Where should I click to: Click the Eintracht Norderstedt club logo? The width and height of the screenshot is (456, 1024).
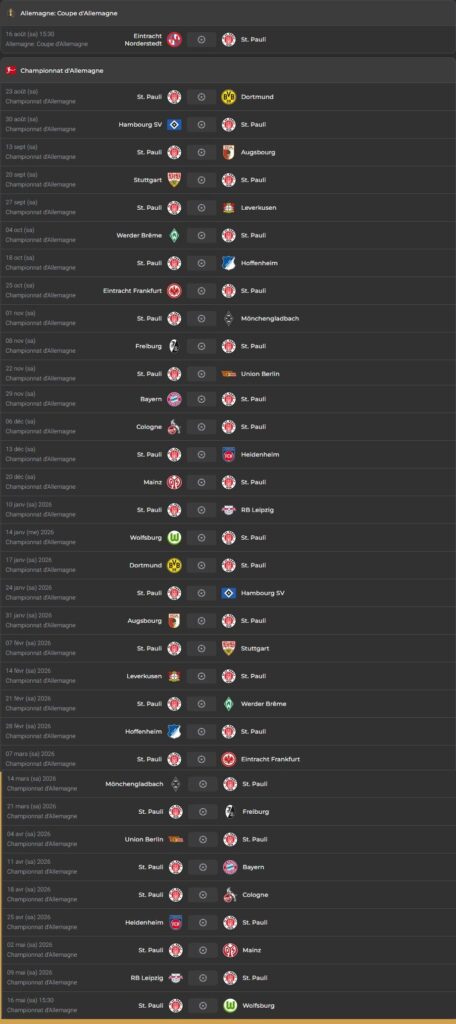[174, 39]
